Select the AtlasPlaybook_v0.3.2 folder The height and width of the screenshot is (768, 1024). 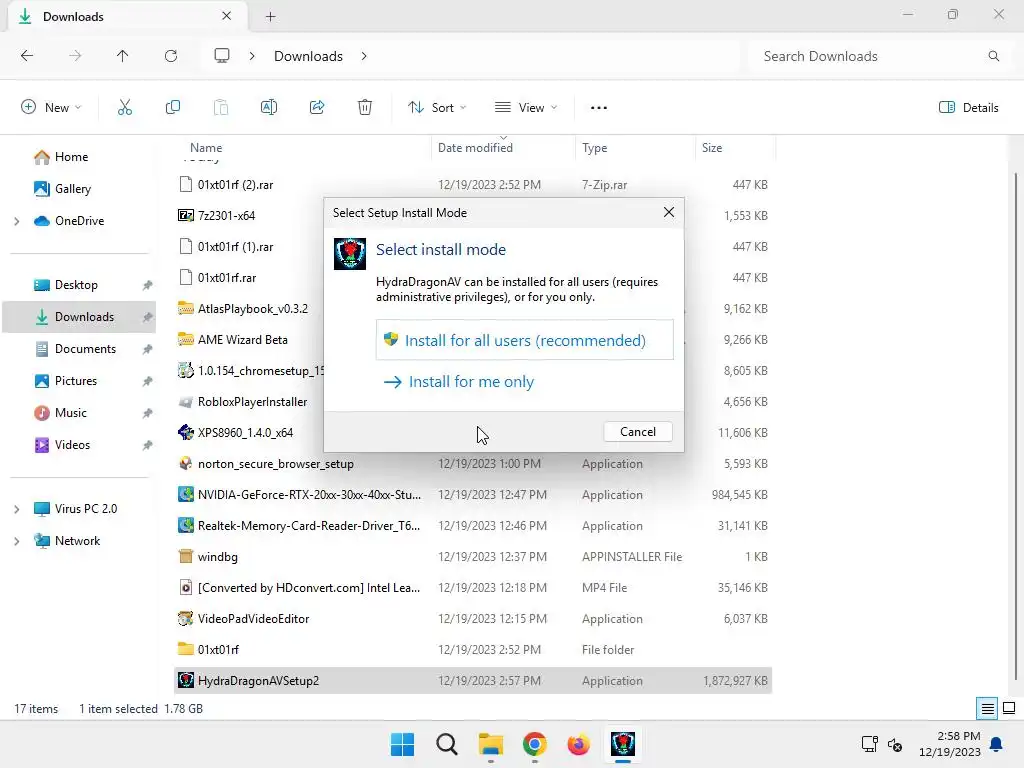coord(253,308)
